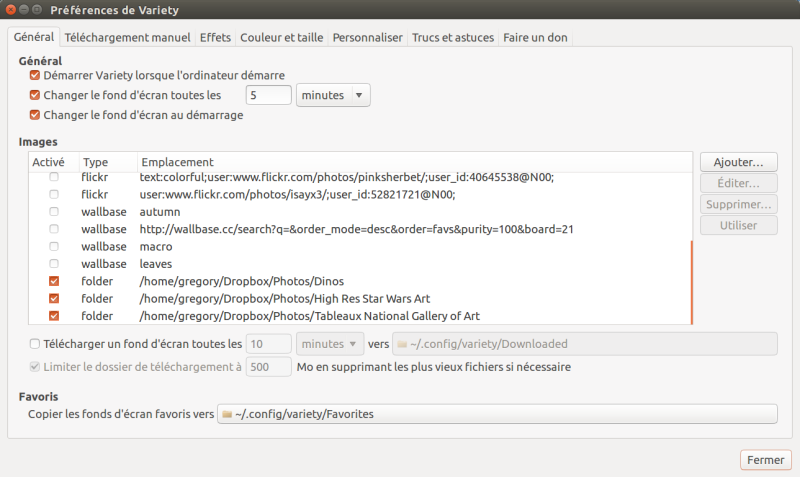800x477 pixels.
Task: Disable the Dinos folder source checkbox
Action: pos(54,281)
